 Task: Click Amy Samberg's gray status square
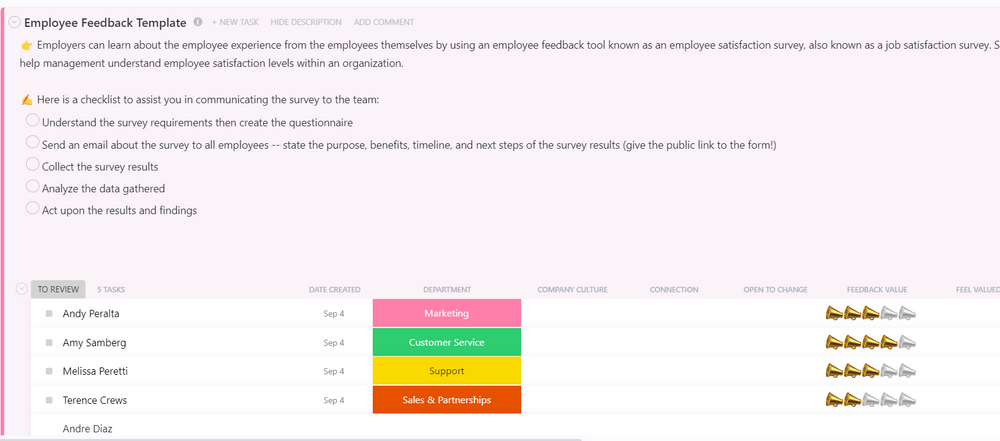(48, 343)
